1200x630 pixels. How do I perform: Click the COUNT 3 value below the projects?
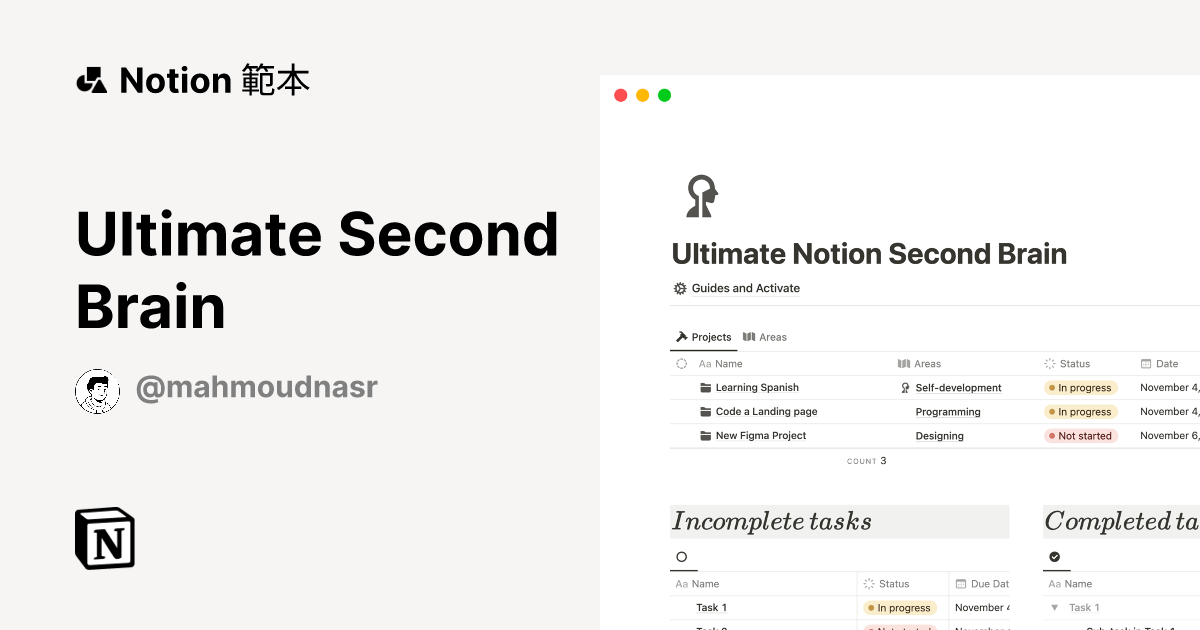[867, 460]
